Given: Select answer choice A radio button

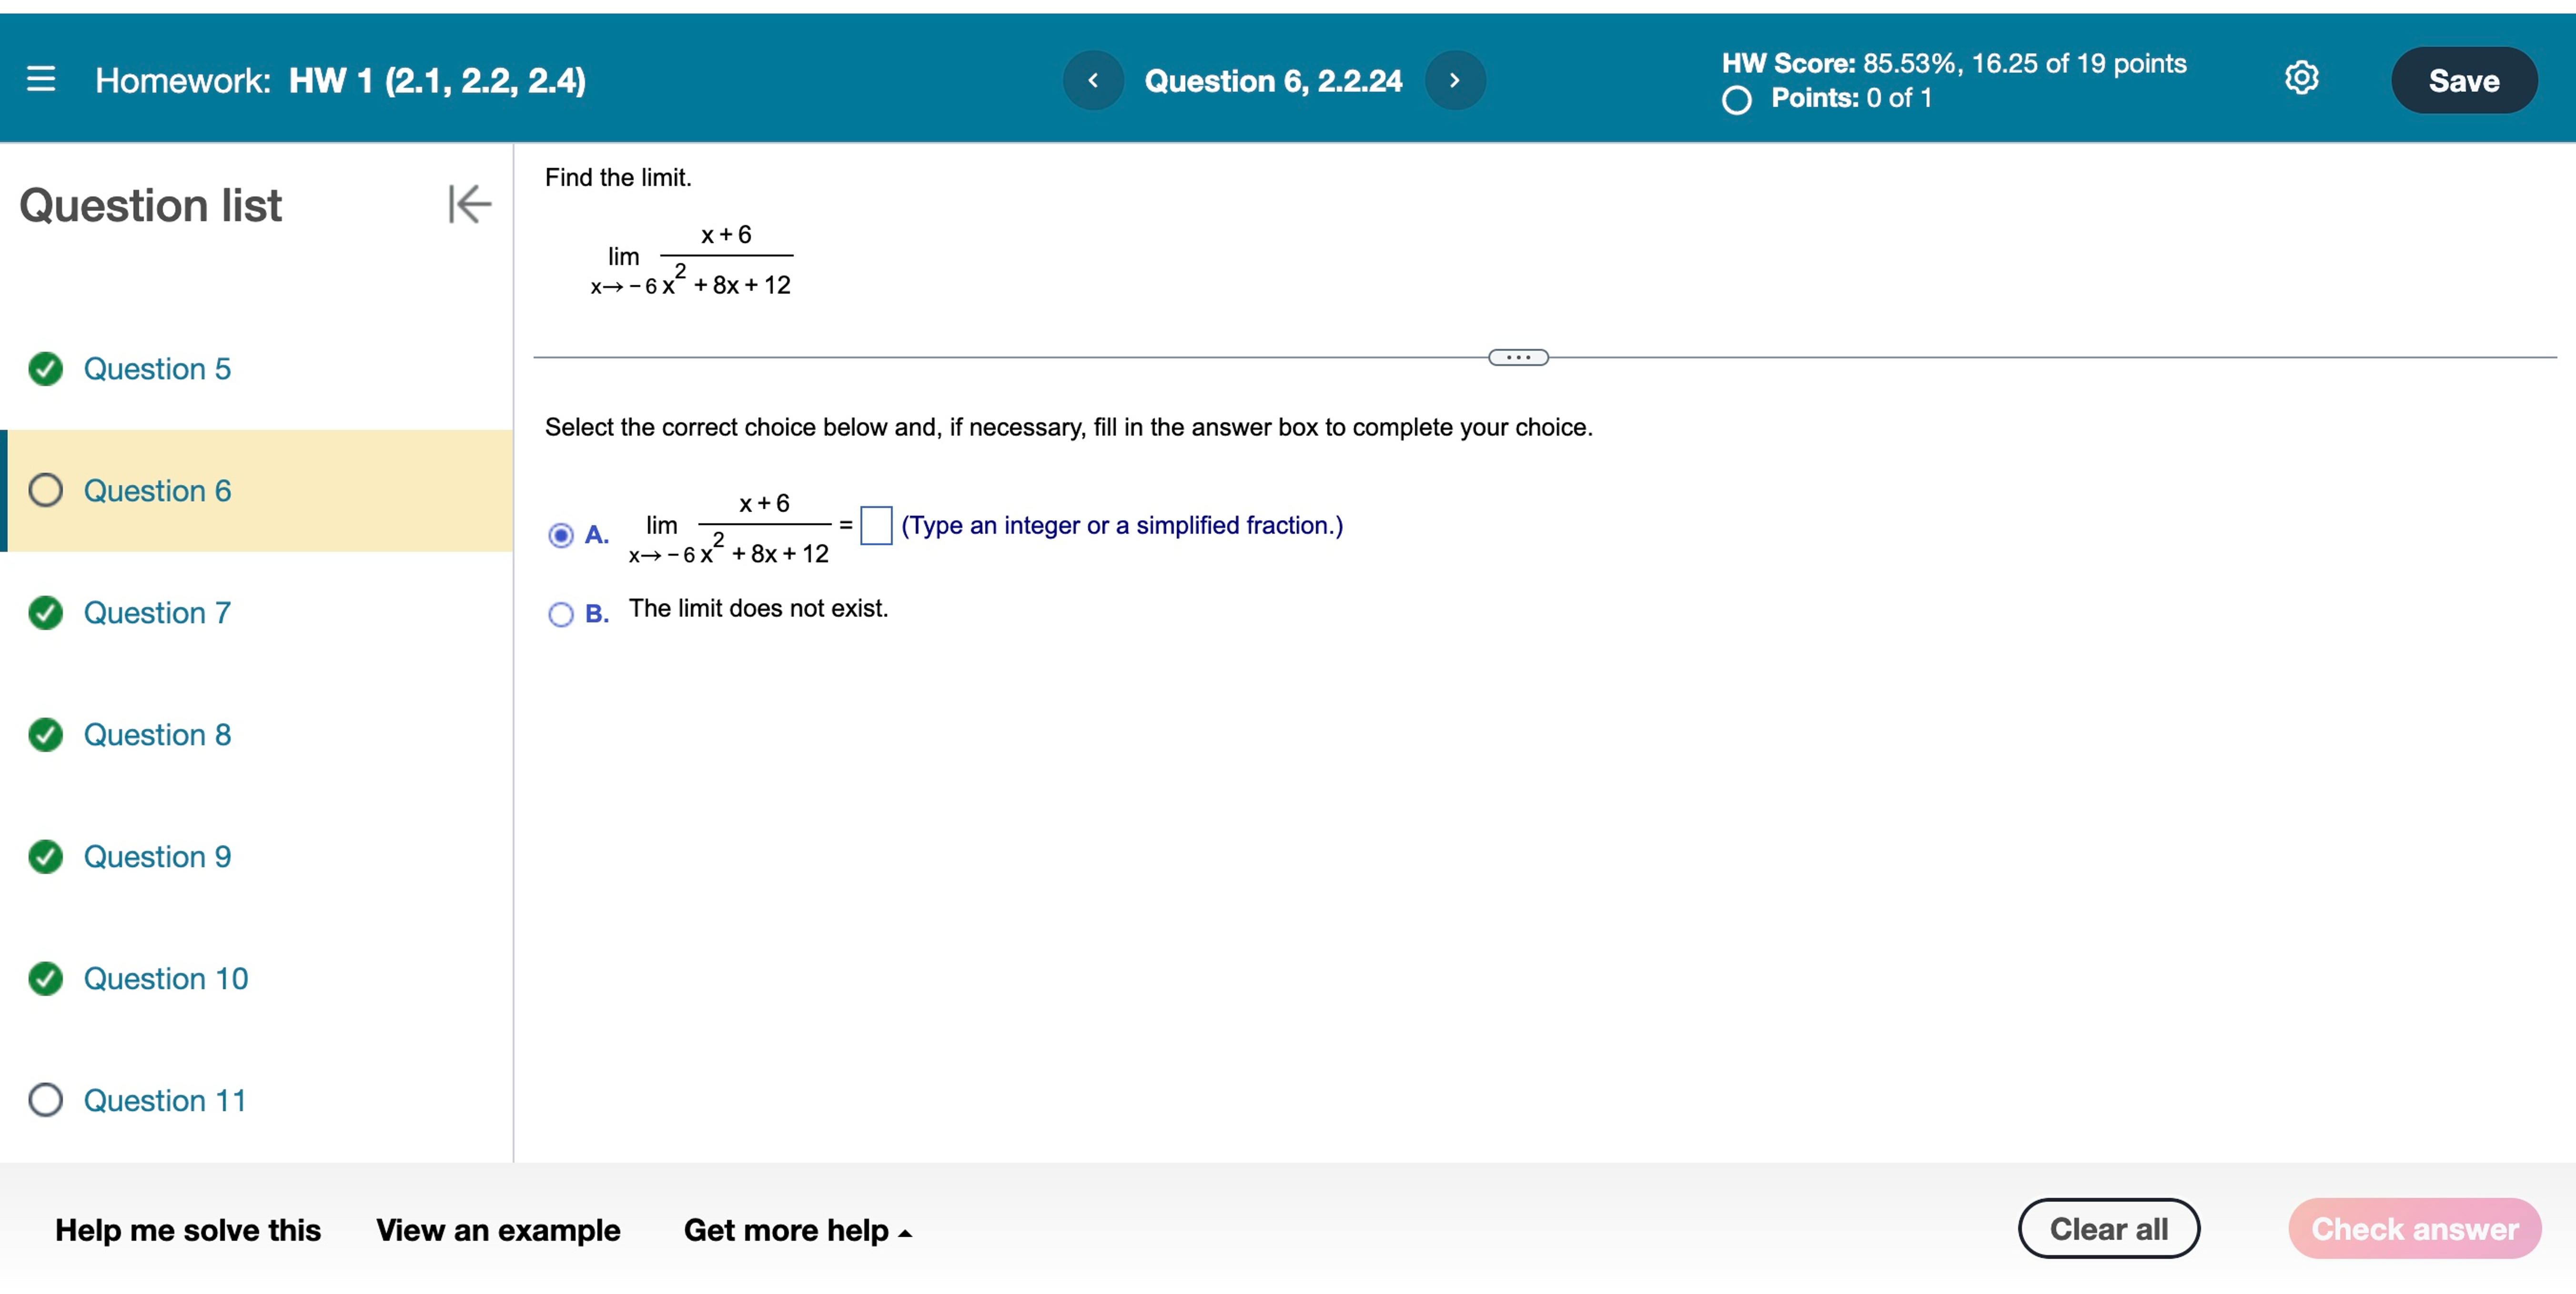Looking at the screenshot, I should [561, 535].
